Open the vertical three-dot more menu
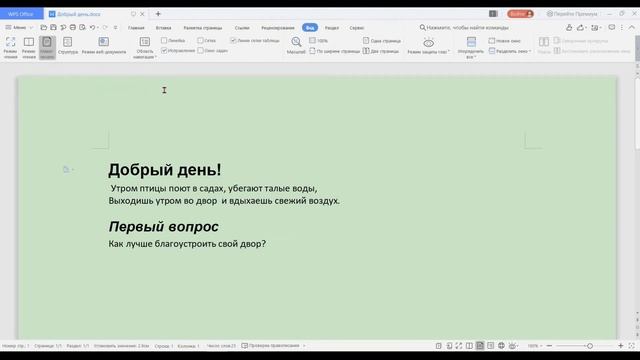640x360 pixels. pyautogui.click(x=622, y=27)
